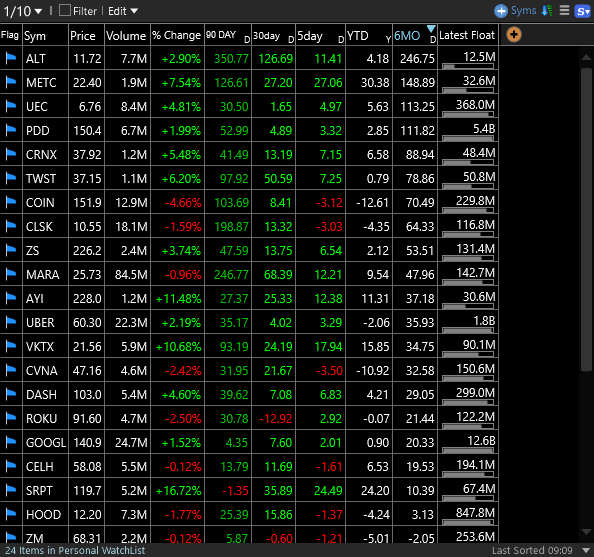
Task: Click the flag icon in SRPT row
Action: tap(11, 490)
